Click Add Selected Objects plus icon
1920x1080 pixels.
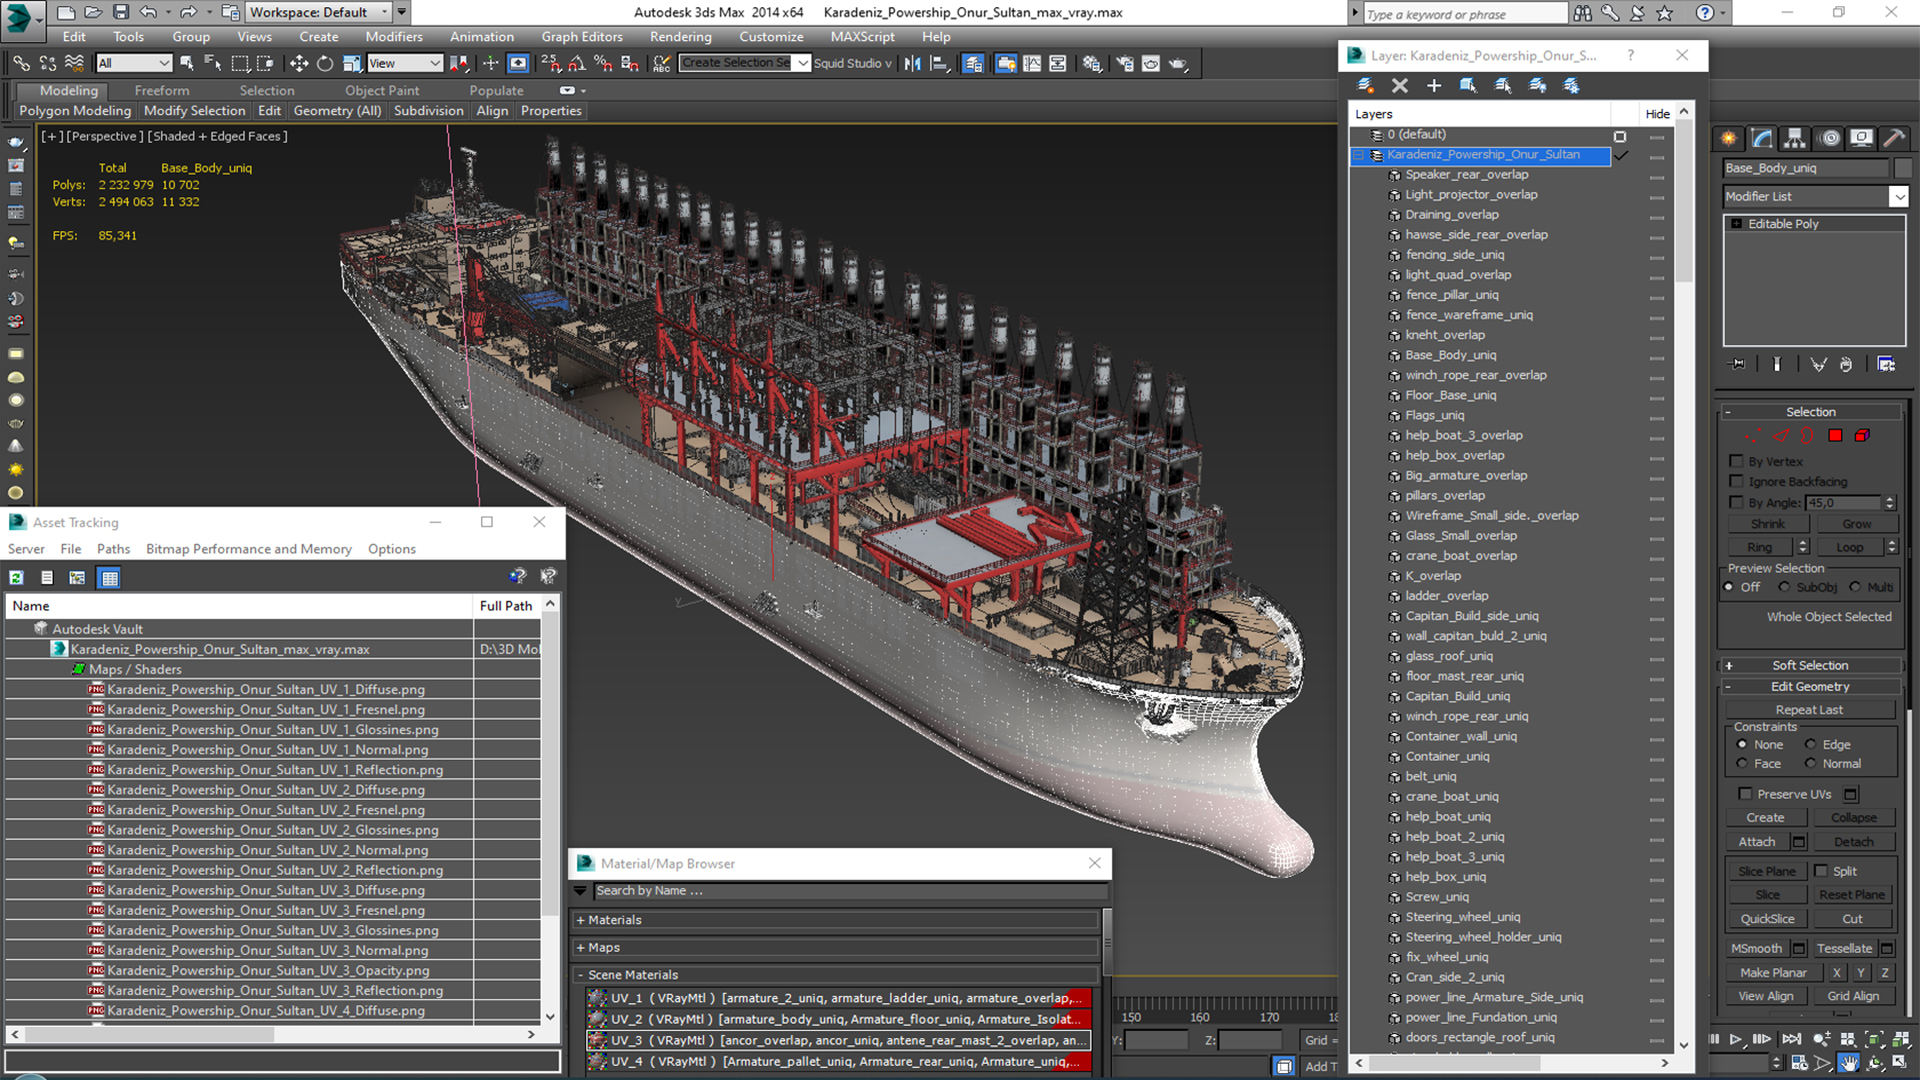(x=1433, y=86)
